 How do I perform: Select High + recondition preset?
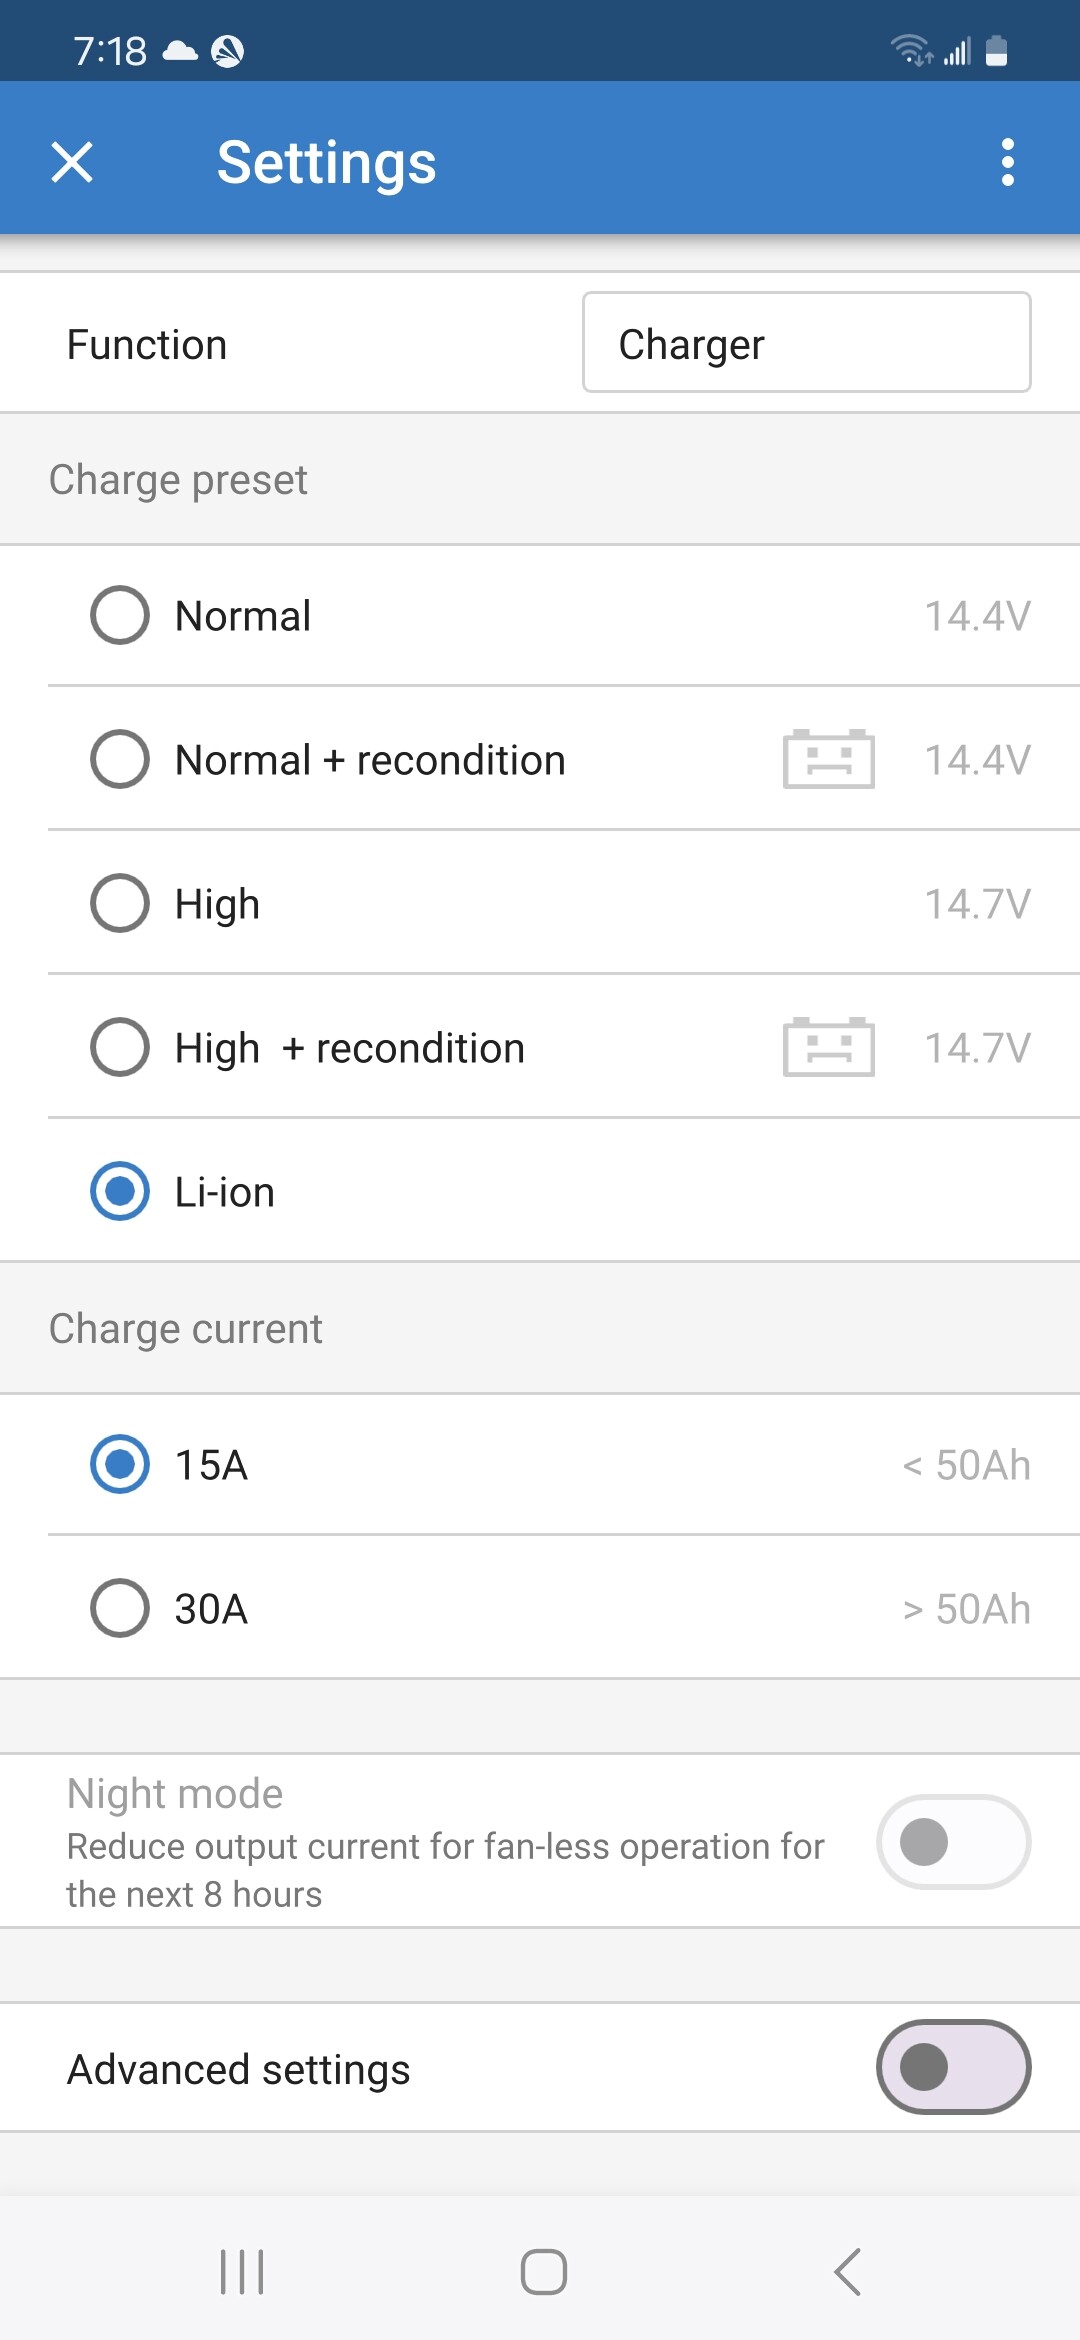pos(120,1047)
